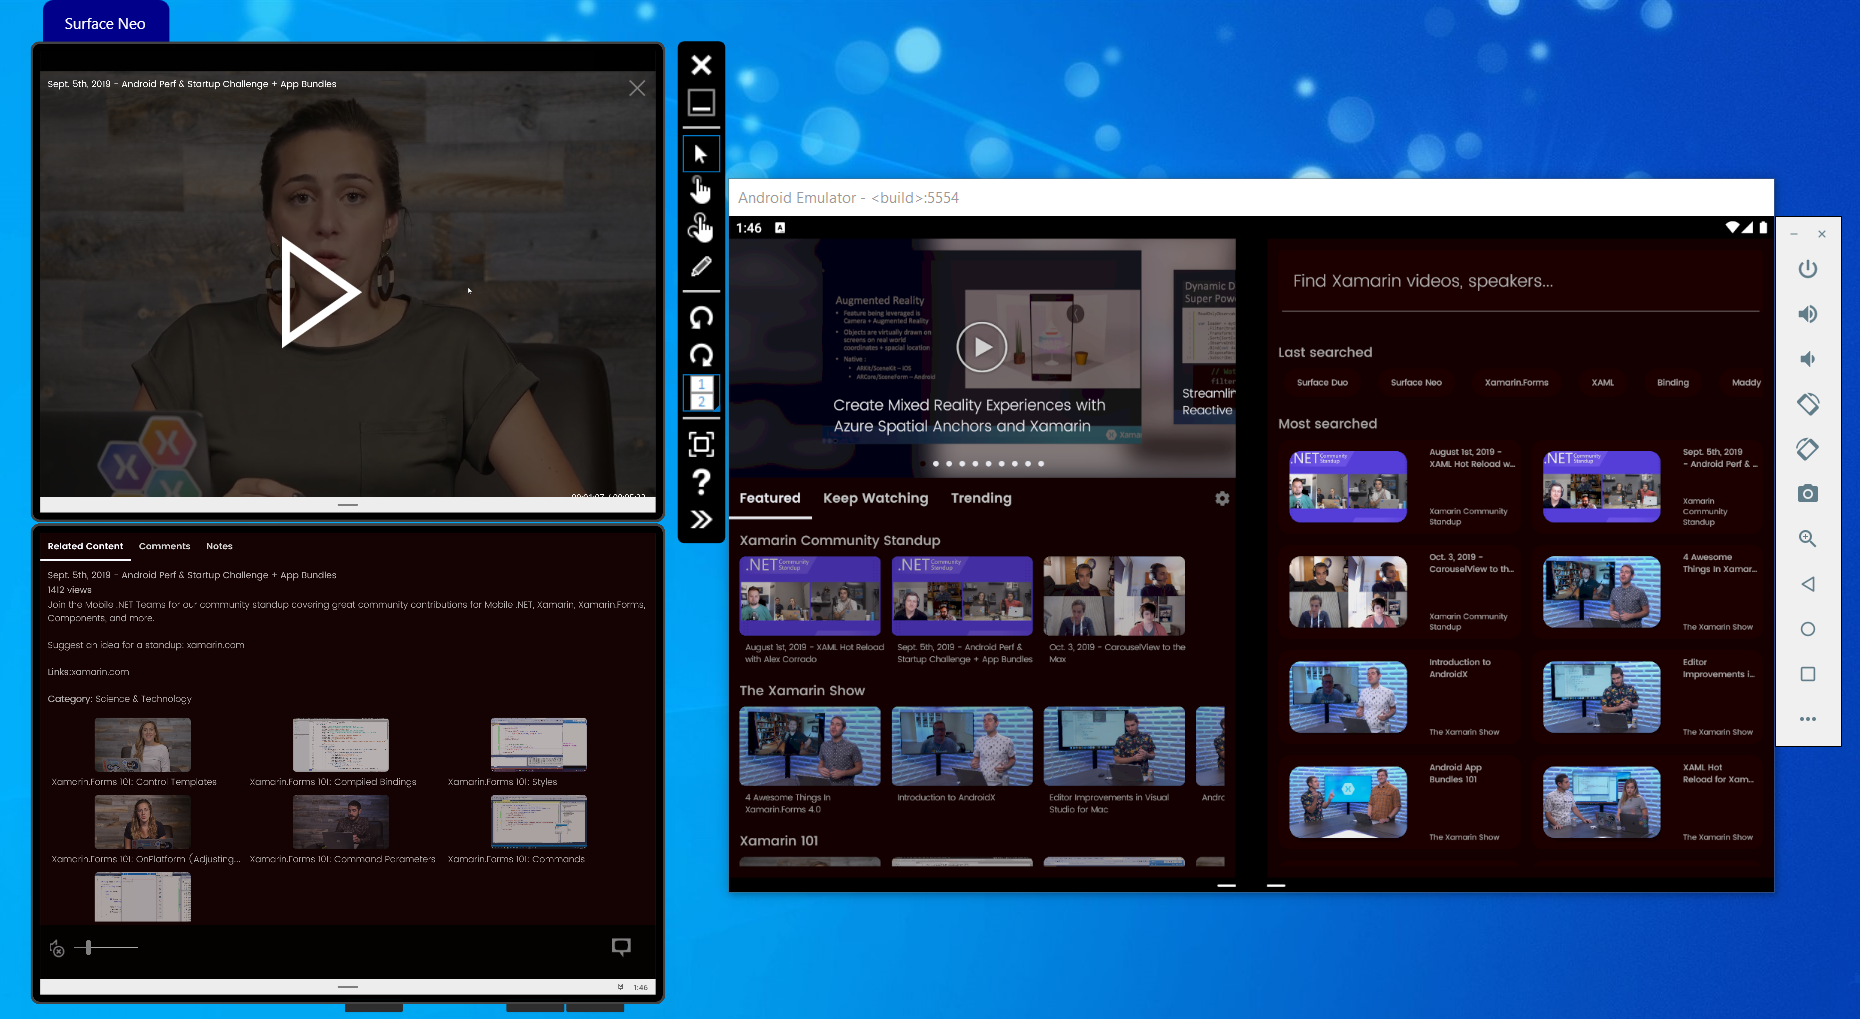Play the Surface Neo video
This screenshot has height=1019, width=1860.
[x=319, y=292]
